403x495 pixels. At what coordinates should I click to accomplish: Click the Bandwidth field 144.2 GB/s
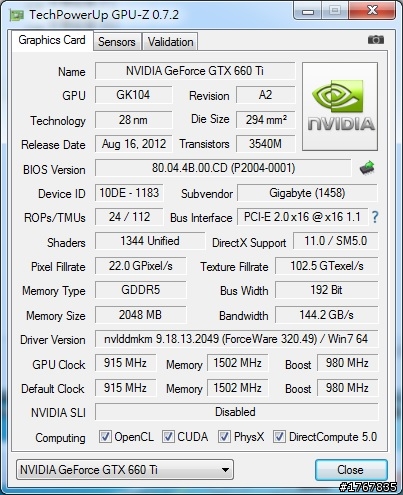pos(327,315)
